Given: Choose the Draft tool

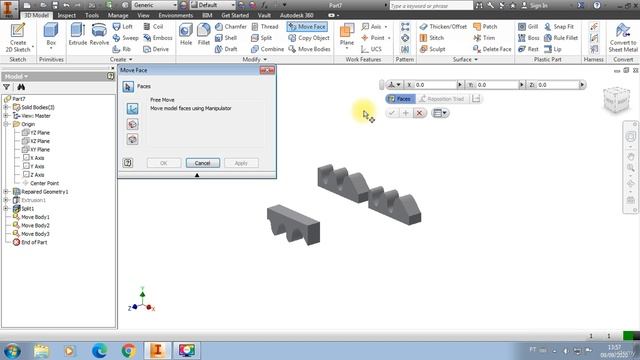Looking at the screenshot, I should pyautogui.click(x=226, y=49).
